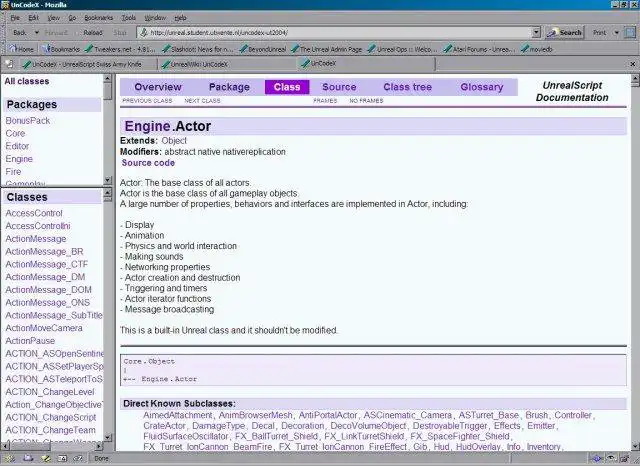Switch to UnCodeX - UnrealScript Swiss Army Knife tab
The image size is (640, 466).
pos(87,64)
